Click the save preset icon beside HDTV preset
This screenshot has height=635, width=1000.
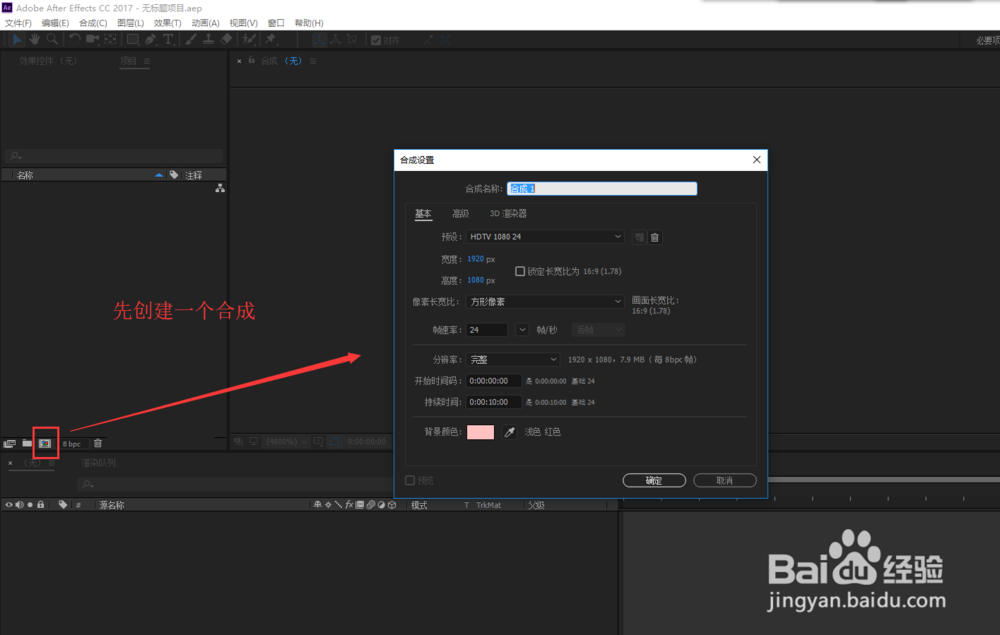click(x=638, y=237)
